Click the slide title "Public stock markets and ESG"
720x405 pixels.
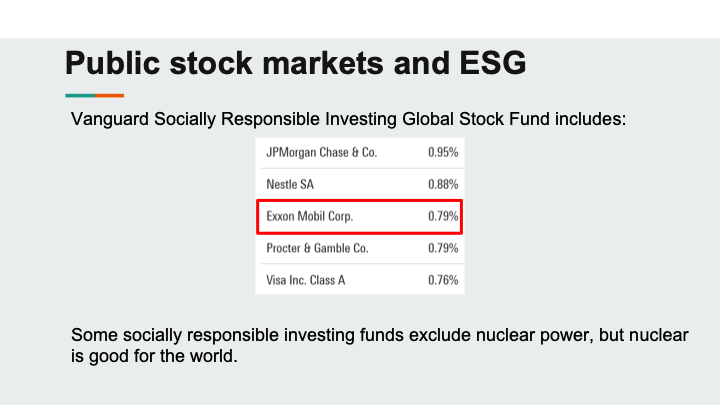(x=296, y=63)
